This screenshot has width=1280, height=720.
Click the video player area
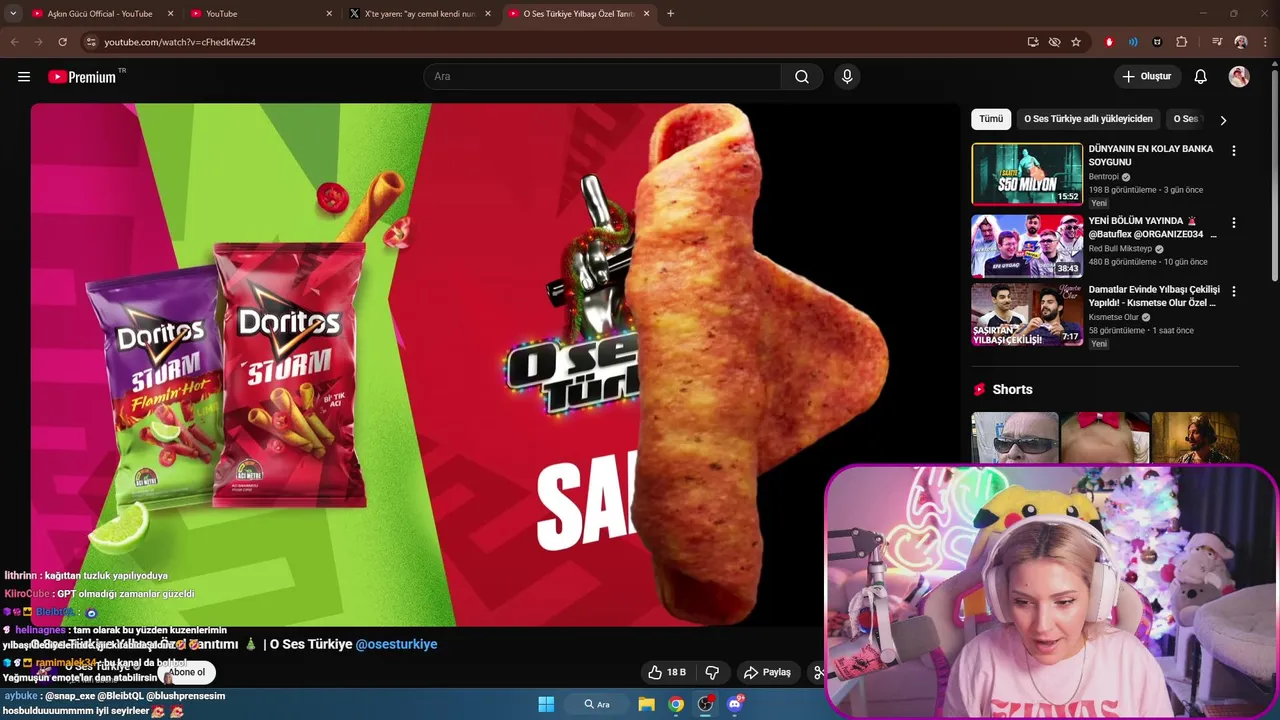coord(495,364)
